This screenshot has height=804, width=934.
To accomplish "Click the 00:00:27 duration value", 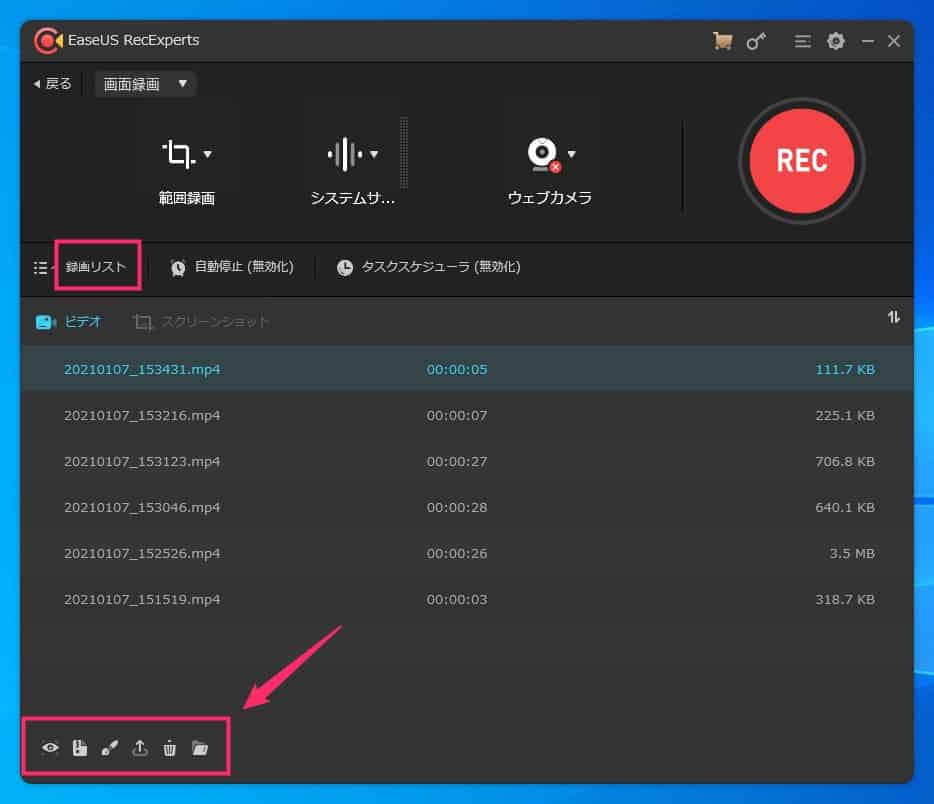I will [457, 462].
